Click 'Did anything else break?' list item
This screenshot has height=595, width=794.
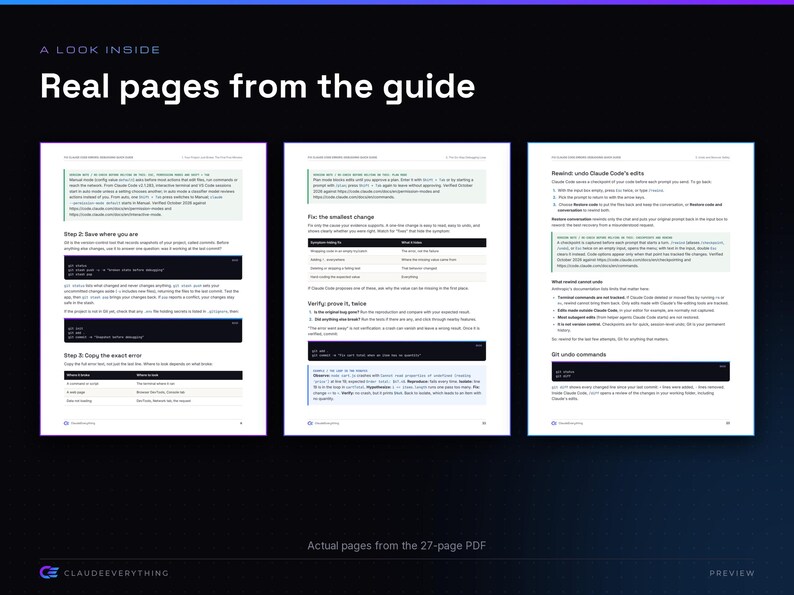pyautogui.click(x=392, y=320)
